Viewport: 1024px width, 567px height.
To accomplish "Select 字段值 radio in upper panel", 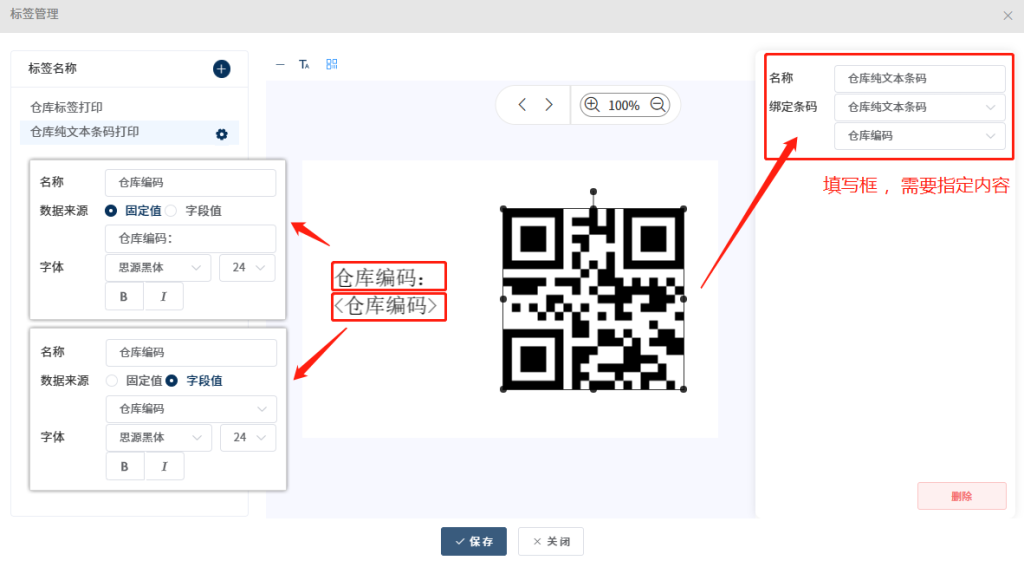I will tap(171, 210).
